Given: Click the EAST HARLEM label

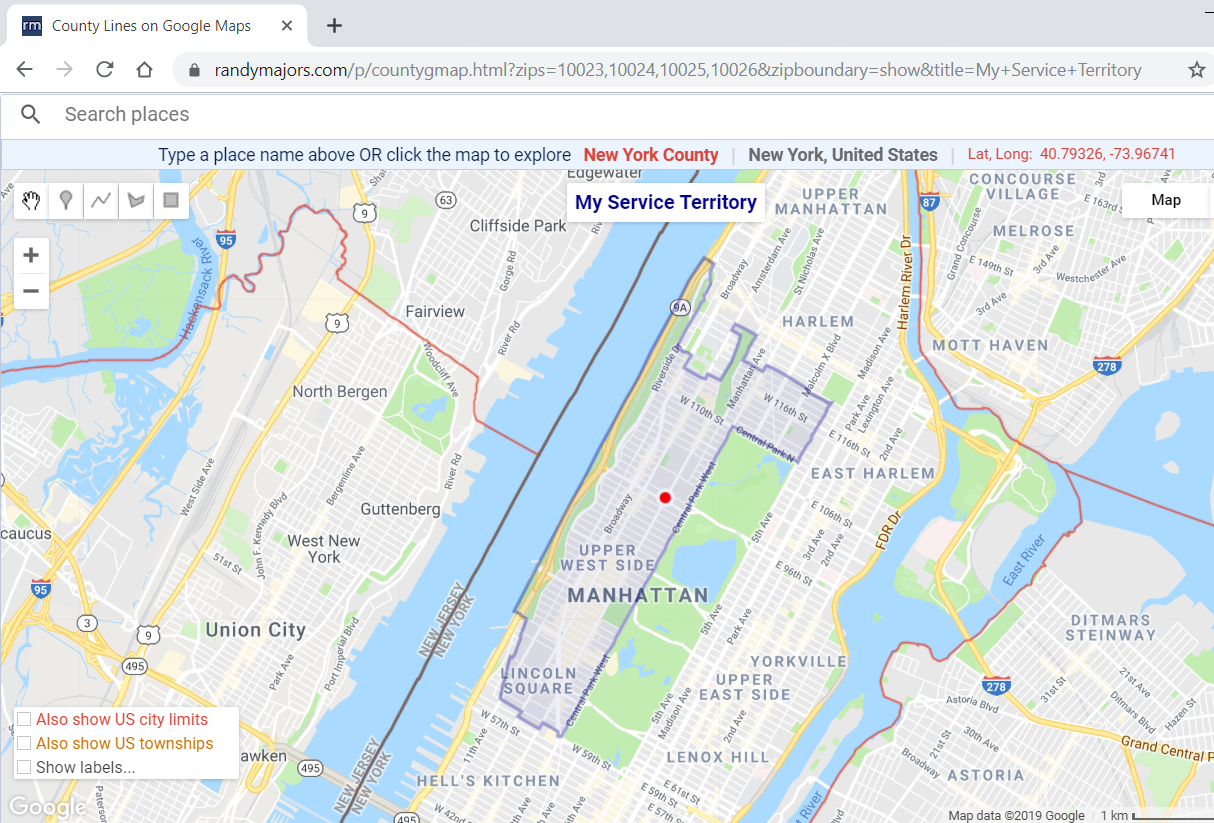Looking at the screenshot, I should coord(873,473).
